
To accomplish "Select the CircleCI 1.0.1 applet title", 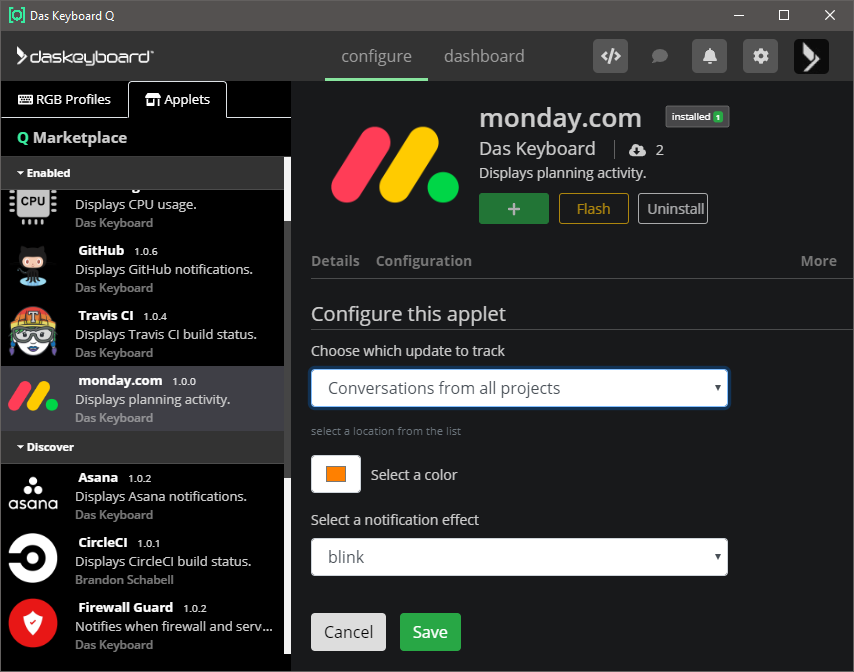I will click(x=119, y=543).
